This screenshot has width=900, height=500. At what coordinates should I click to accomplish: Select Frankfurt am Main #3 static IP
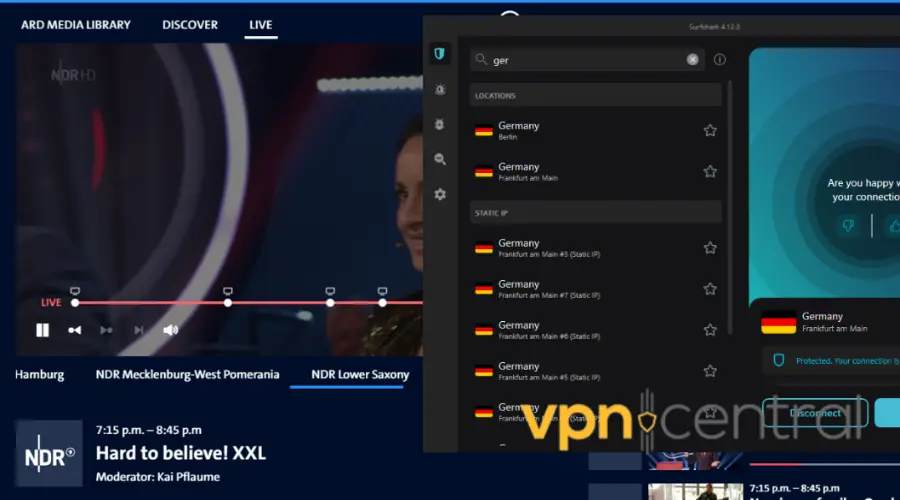[595, 248]
